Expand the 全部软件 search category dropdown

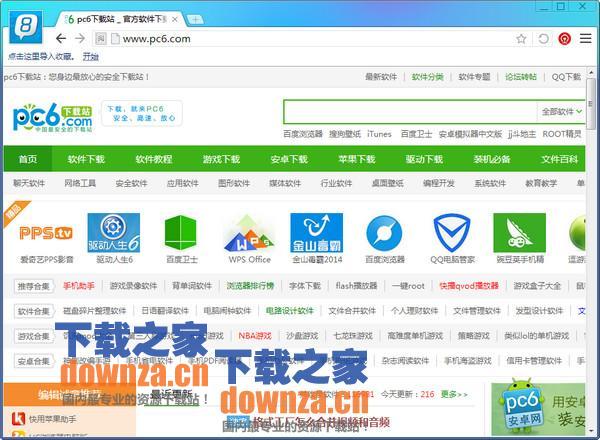(x=562, y=111)
